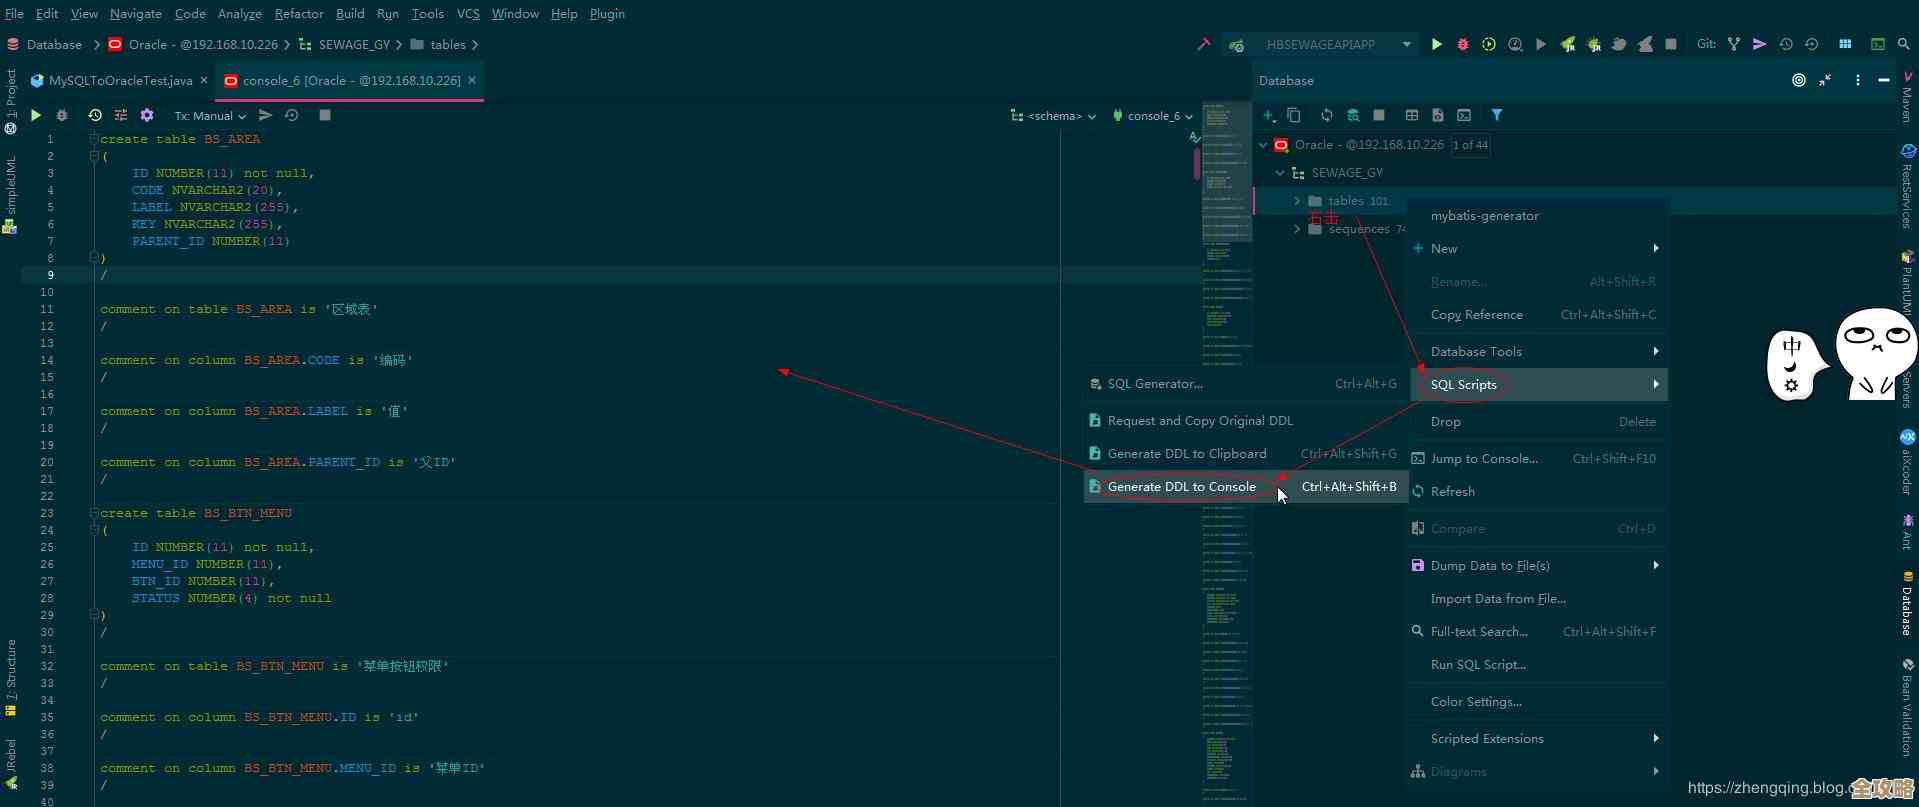Click the red Debug bug icon
The height and width of the screenshot is (807, 1919).
[x=1462, y=44]
